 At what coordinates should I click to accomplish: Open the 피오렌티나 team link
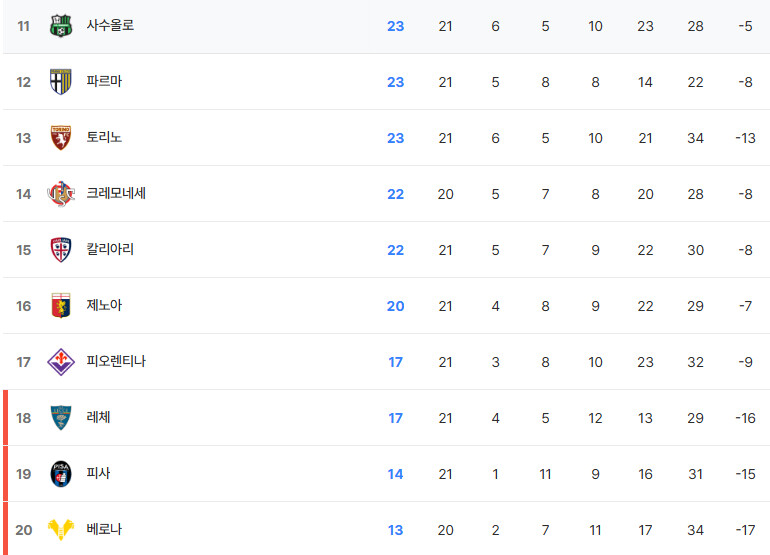(116, 362)
